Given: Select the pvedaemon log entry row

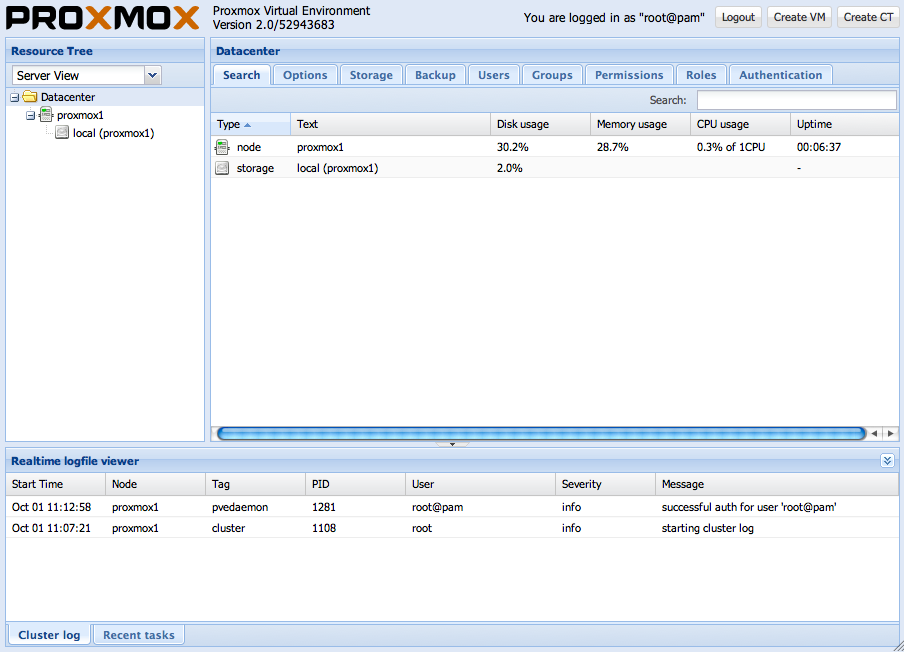Looking at the screenshot, I should (x=452, y=507).
